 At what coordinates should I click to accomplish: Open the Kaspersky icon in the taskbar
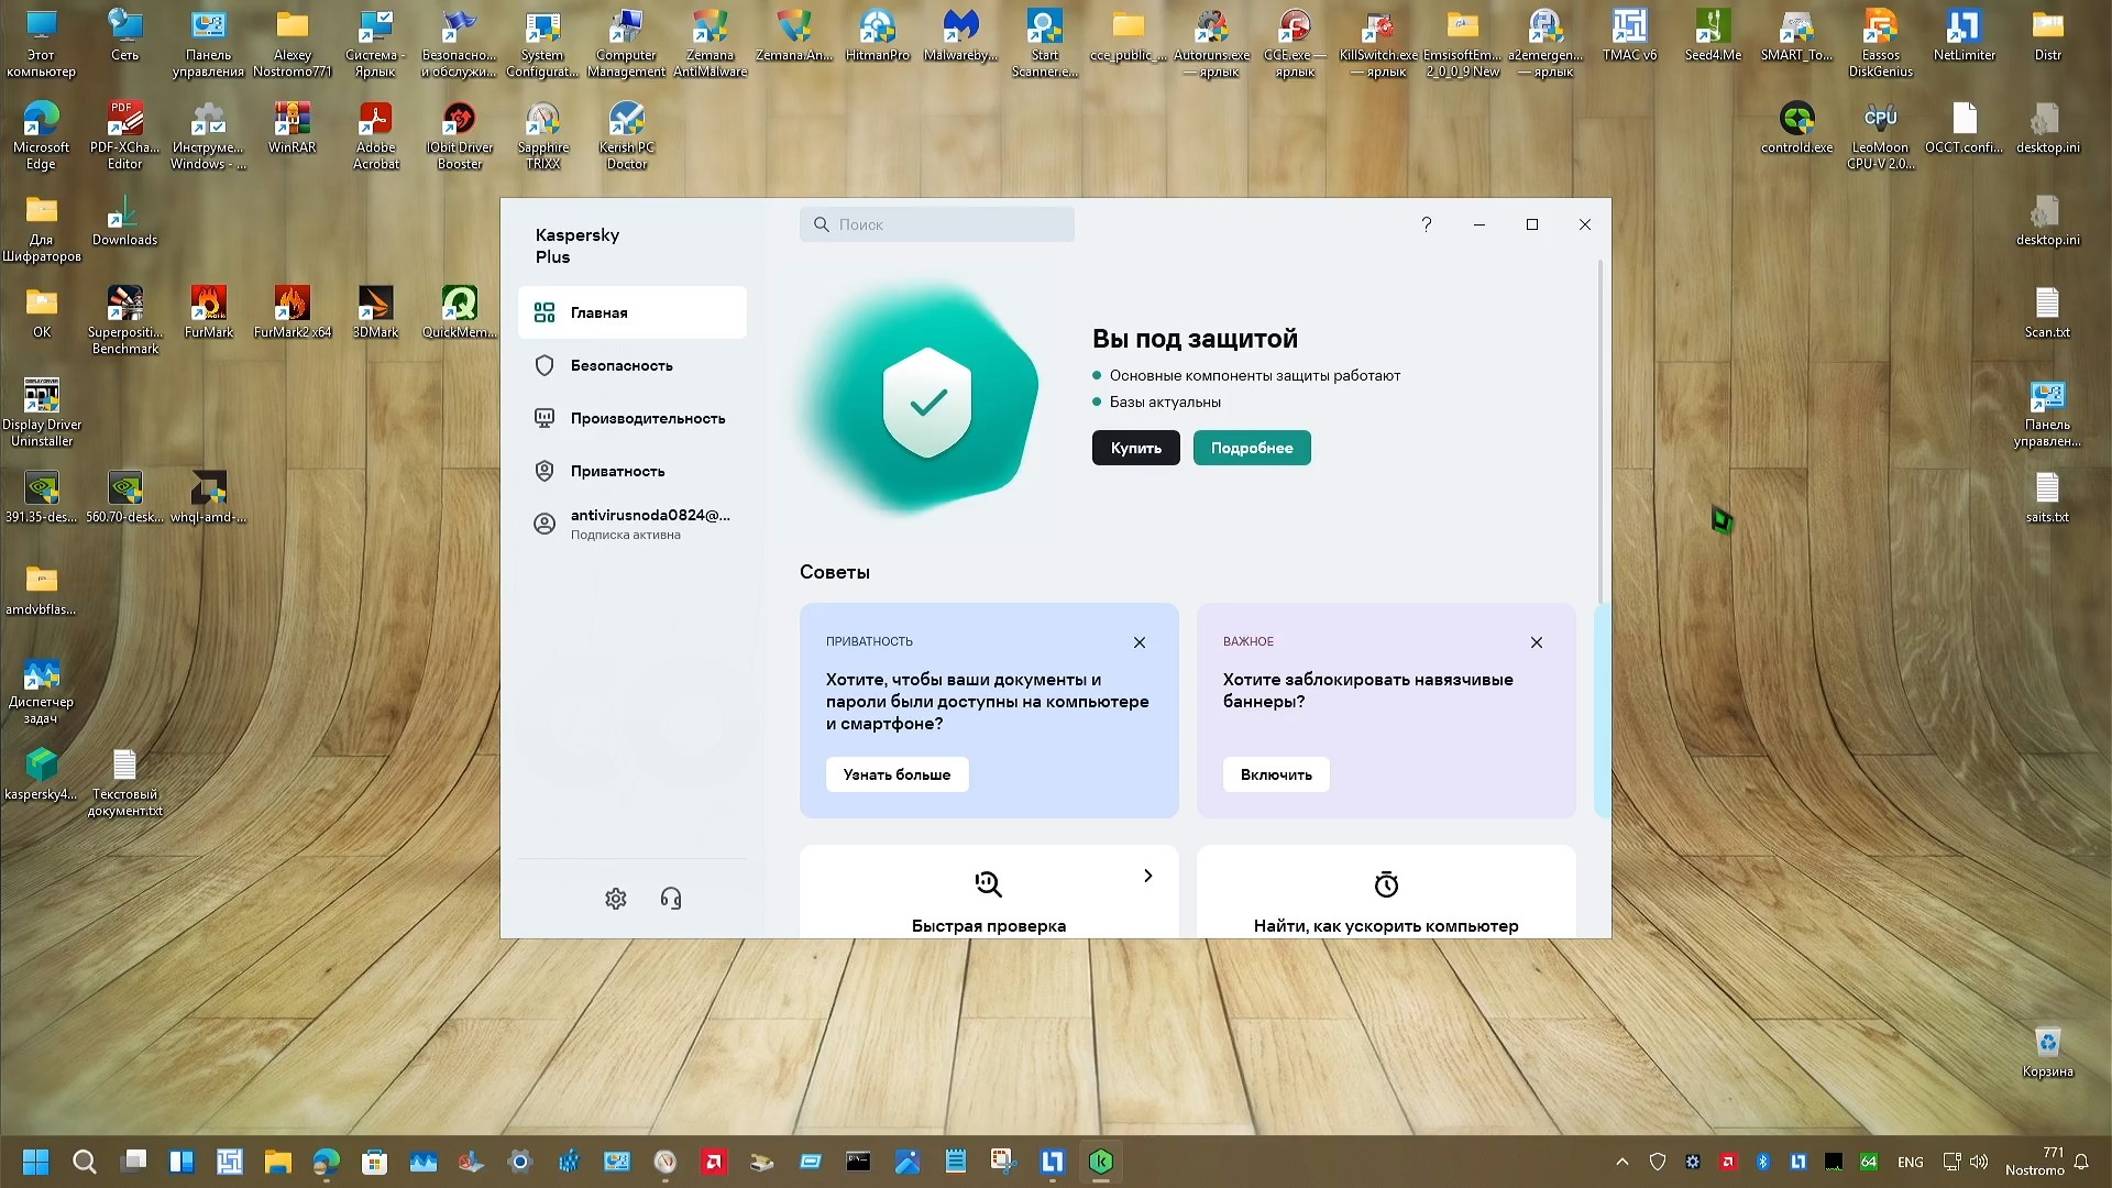coord(1100,1161)
